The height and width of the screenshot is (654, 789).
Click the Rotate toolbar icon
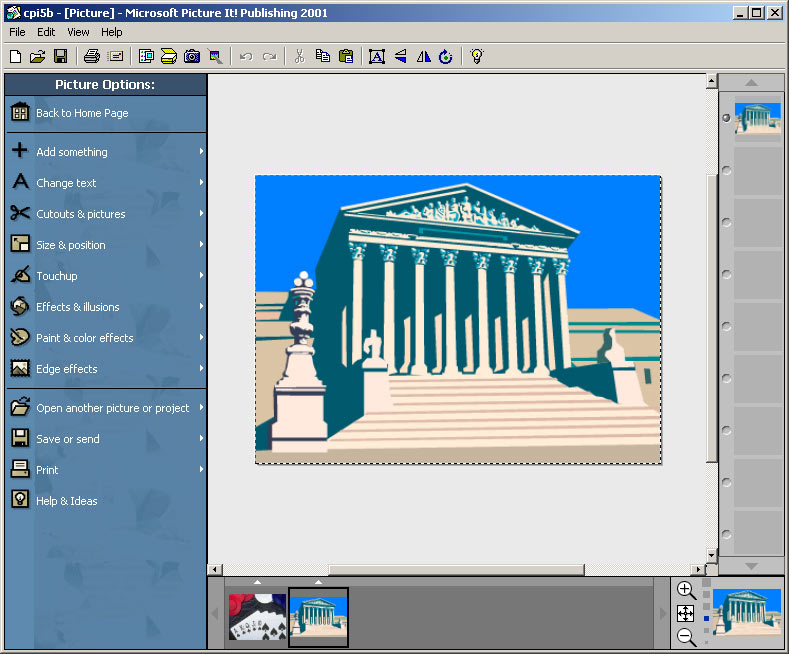coord(446,56)
